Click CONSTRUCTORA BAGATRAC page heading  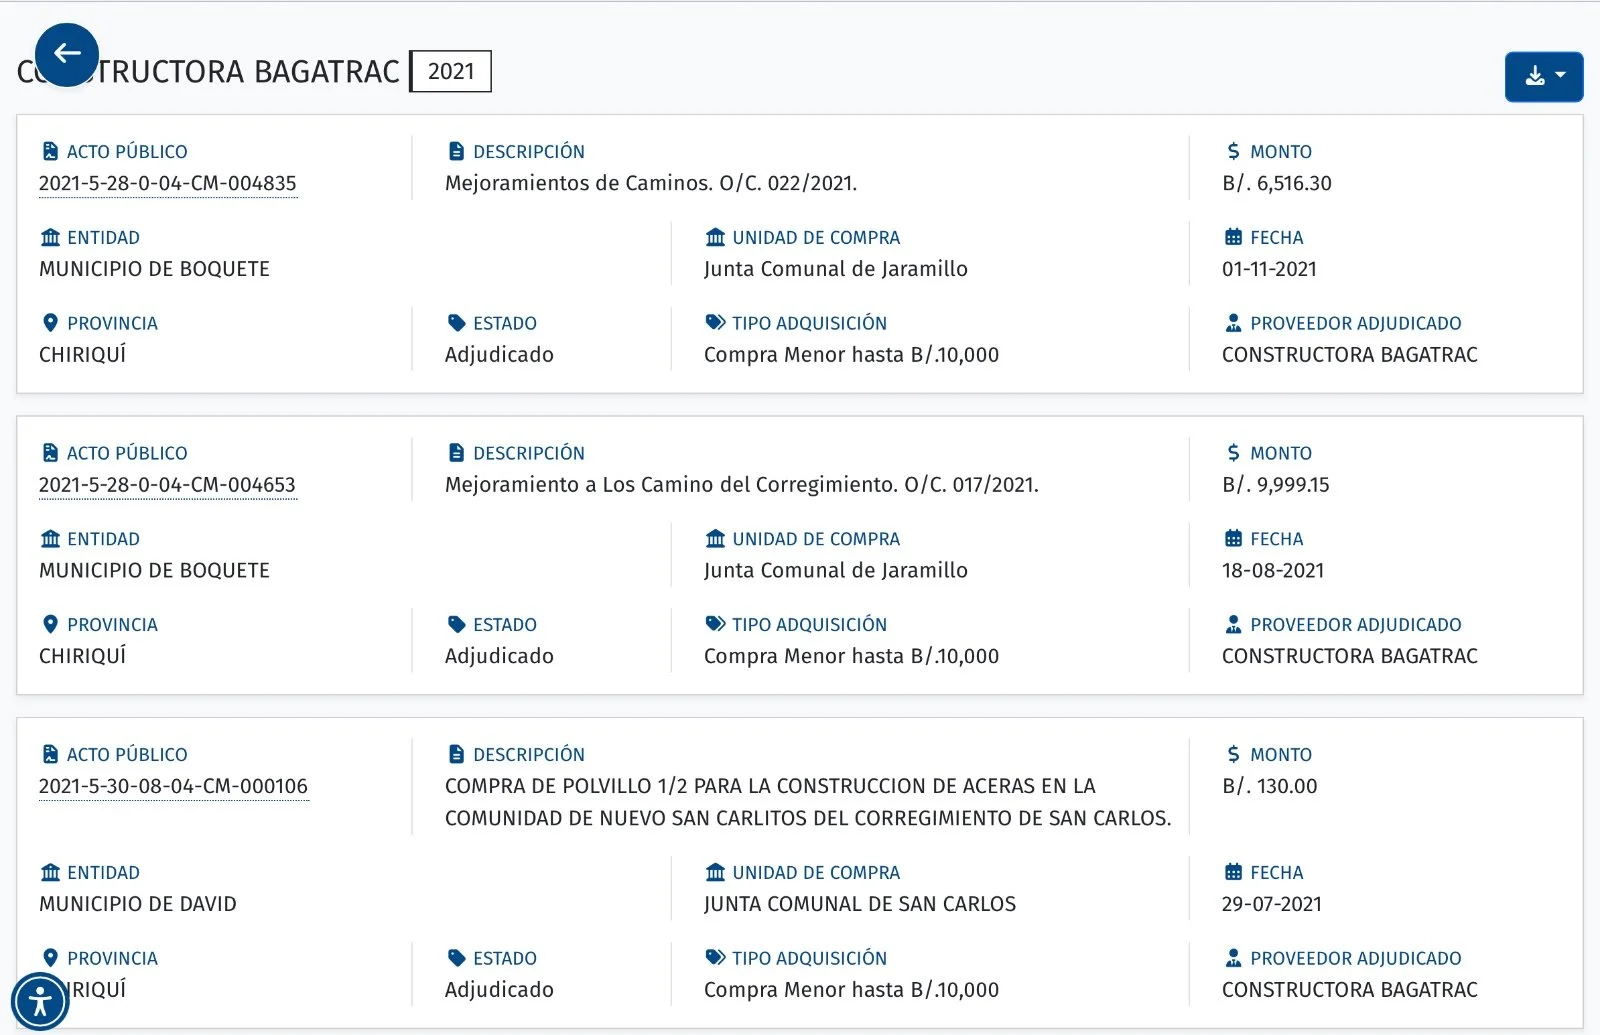[x=209, y=72]
